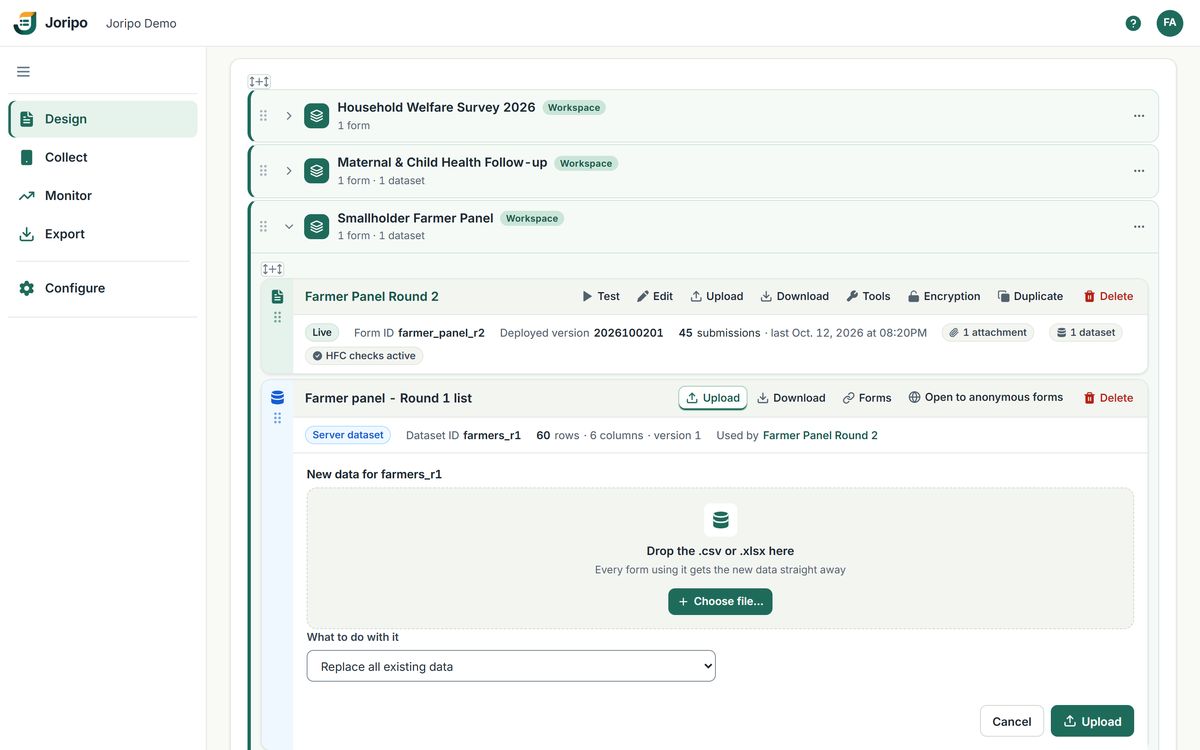Click deployed version 2026100201
The width and height of the screenshot is (1200, 750).
click(x=628, y=333)
